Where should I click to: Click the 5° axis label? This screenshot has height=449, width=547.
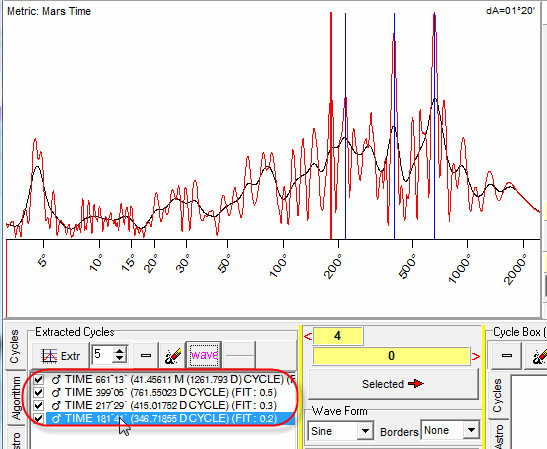pyautogui.click(x=42, y=261)
